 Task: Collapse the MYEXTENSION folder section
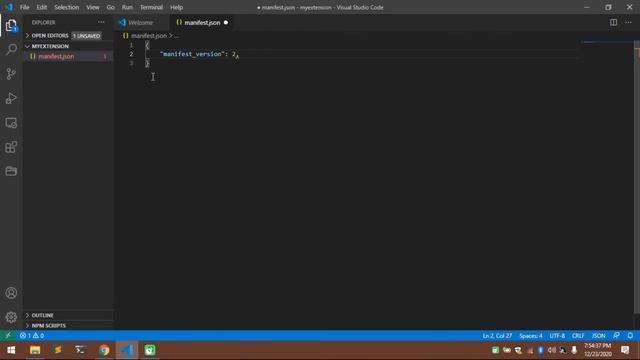(50, 47)
